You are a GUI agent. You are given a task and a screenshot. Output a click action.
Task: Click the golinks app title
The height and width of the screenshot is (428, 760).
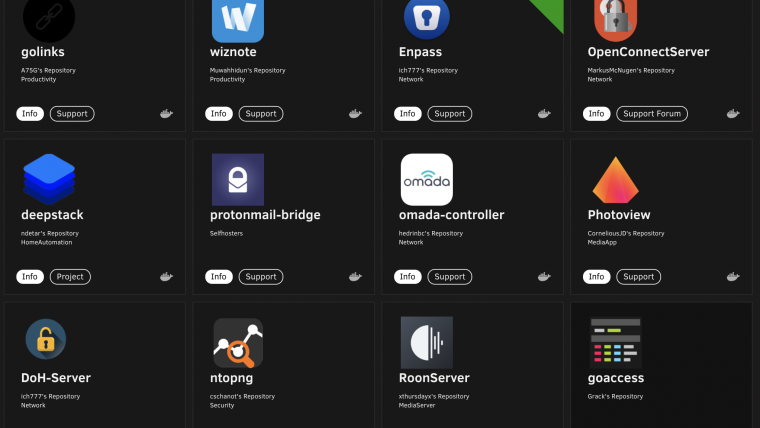[x=43, y=52]
